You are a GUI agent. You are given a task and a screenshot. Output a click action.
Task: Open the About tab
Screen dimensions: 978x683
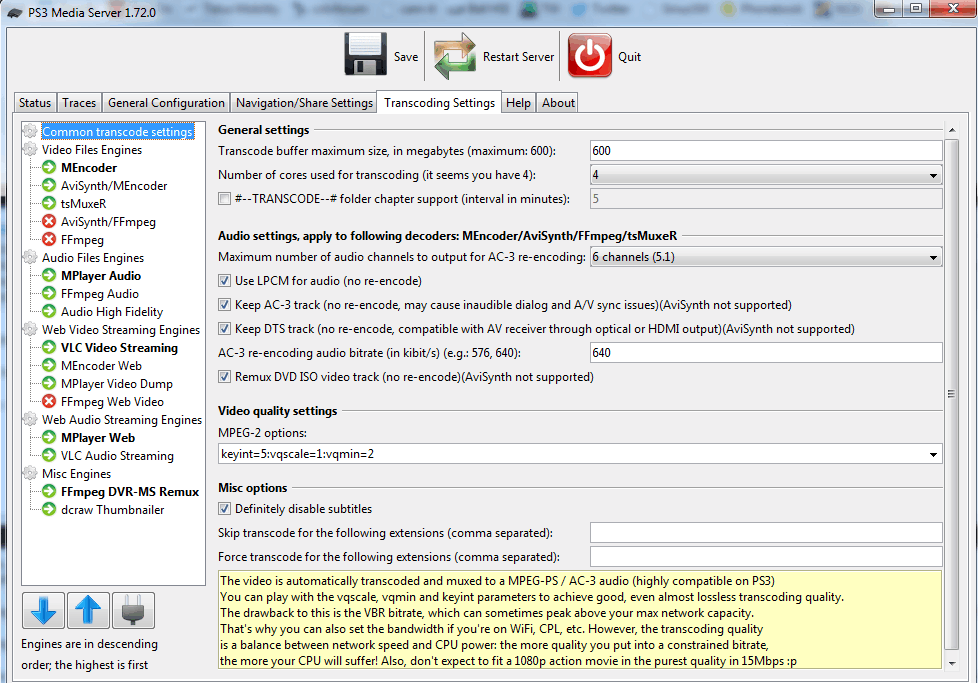tap(558, 103)
